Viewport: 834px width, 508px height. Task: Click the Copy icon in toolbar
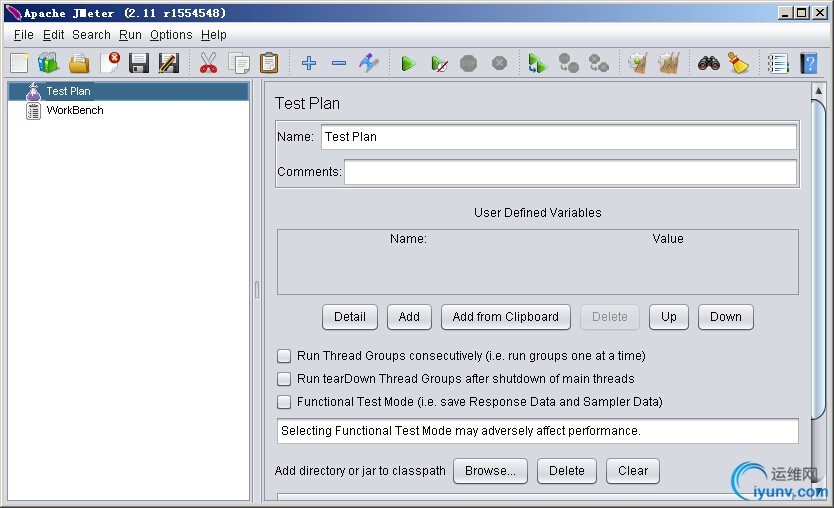(x=239, y=63)
